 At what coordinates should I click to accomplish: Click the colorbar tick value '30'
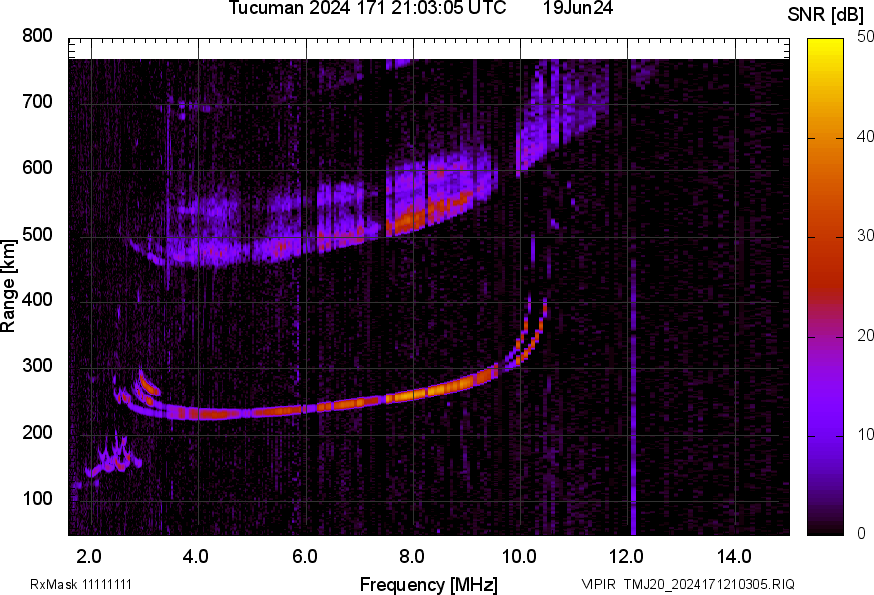(x=865, y=235)
